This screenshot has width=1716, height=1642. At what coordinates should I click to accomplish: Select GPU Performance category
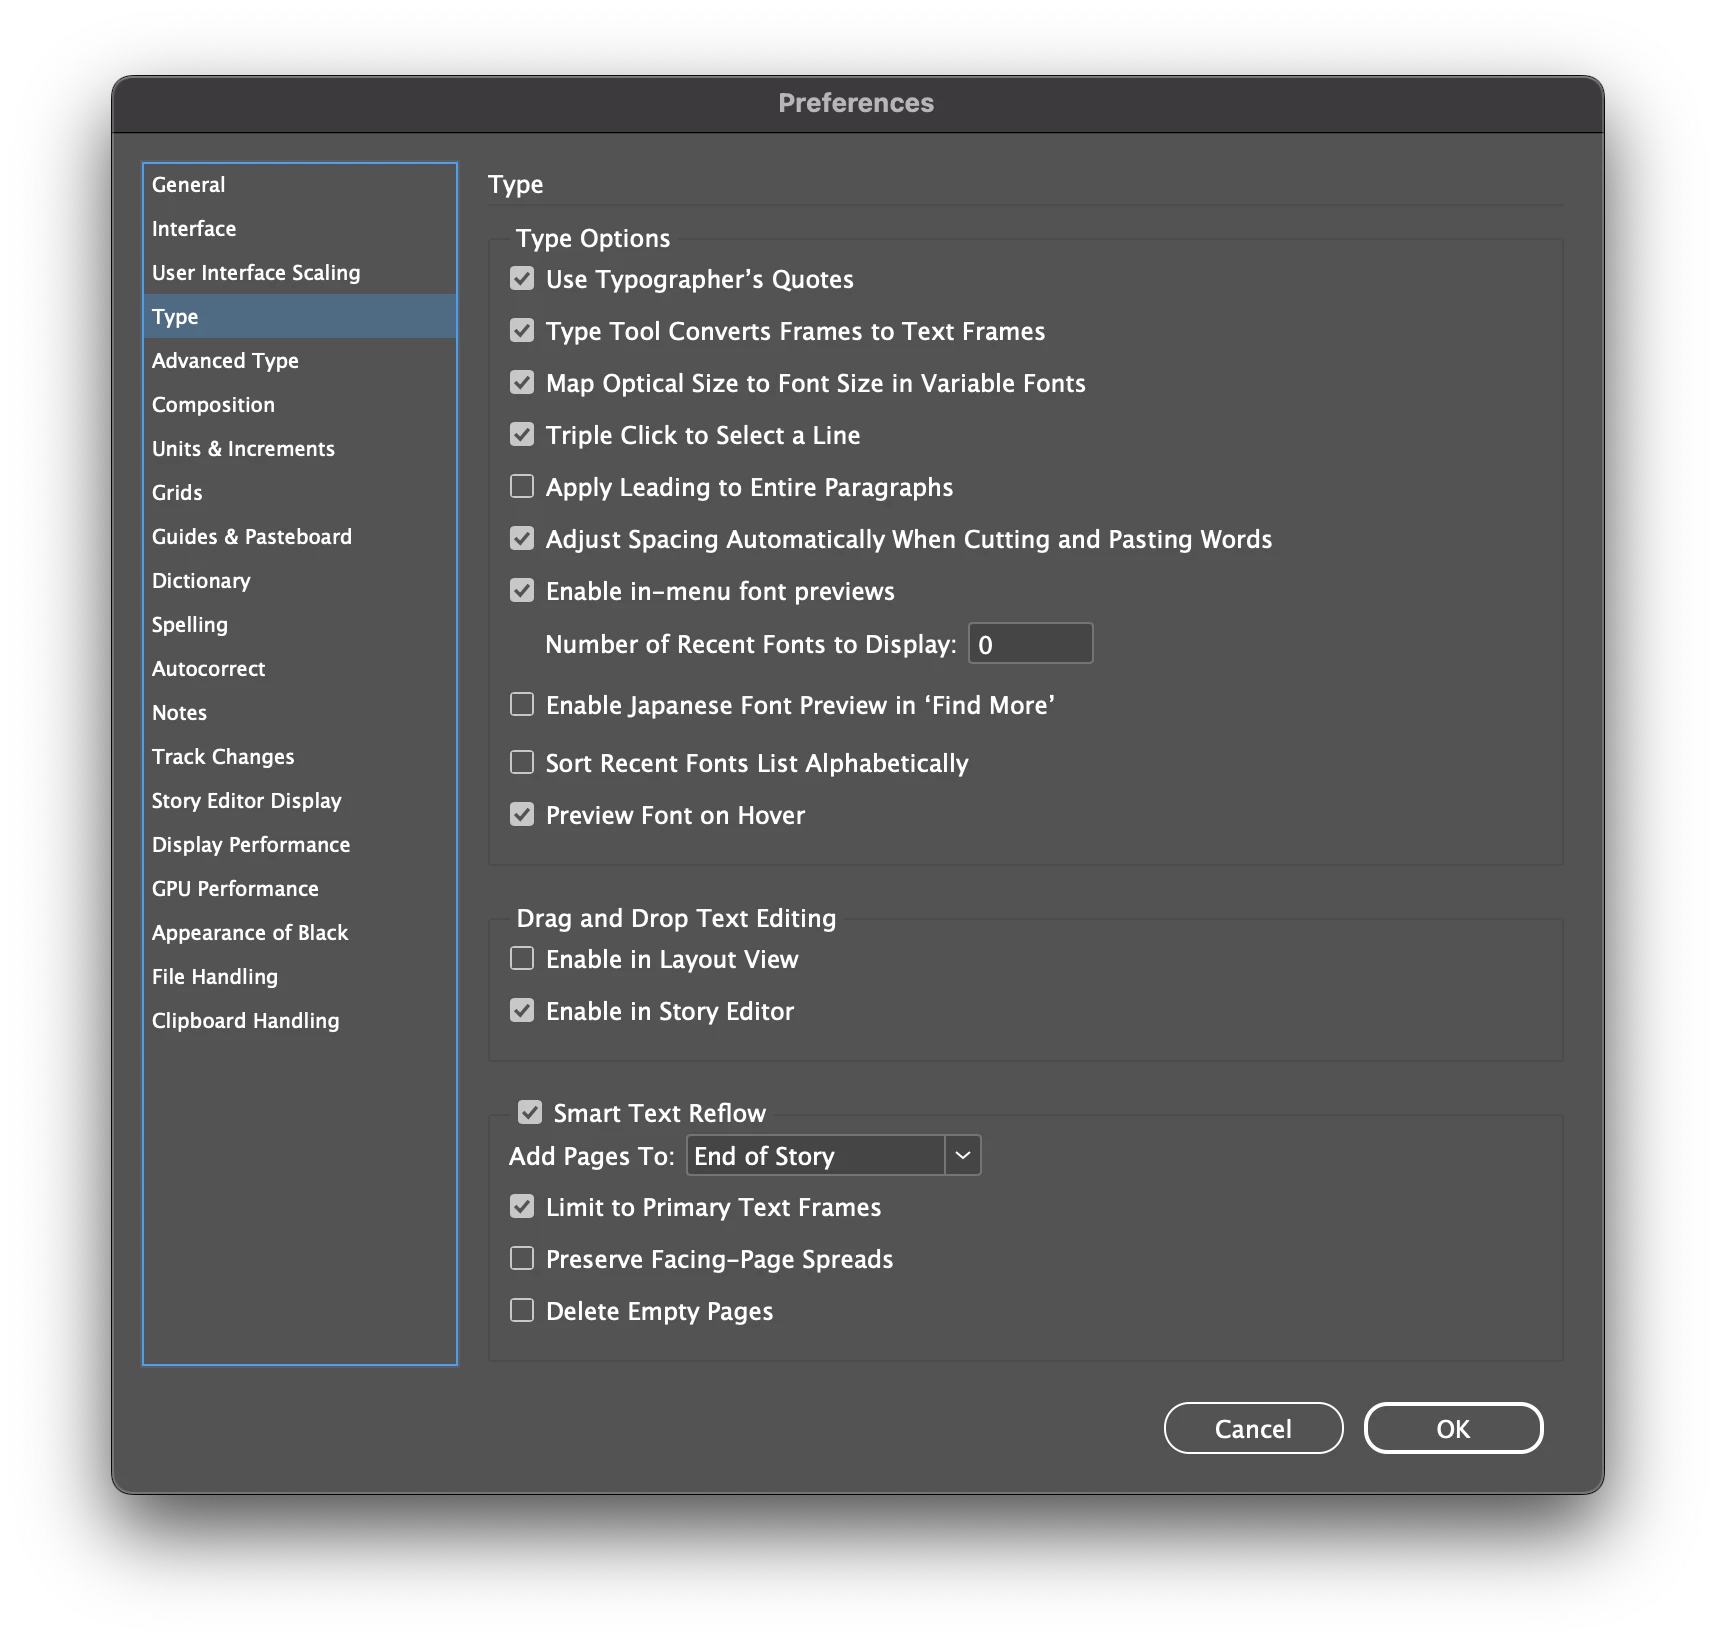click(300, 889)
